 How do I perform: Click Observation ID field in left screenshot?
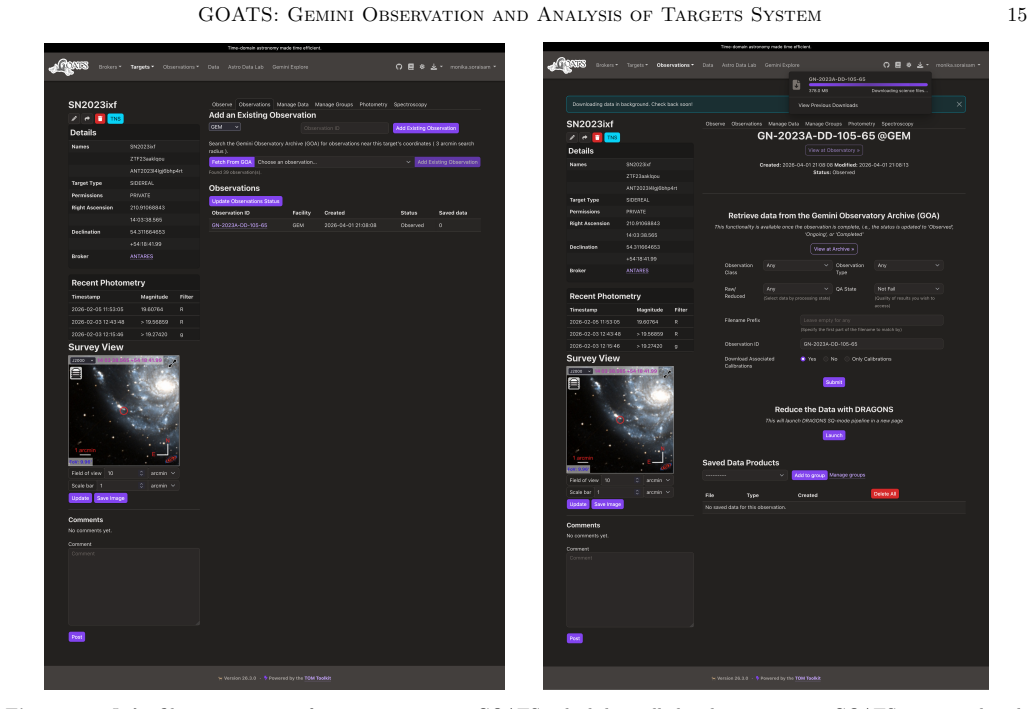345,128
